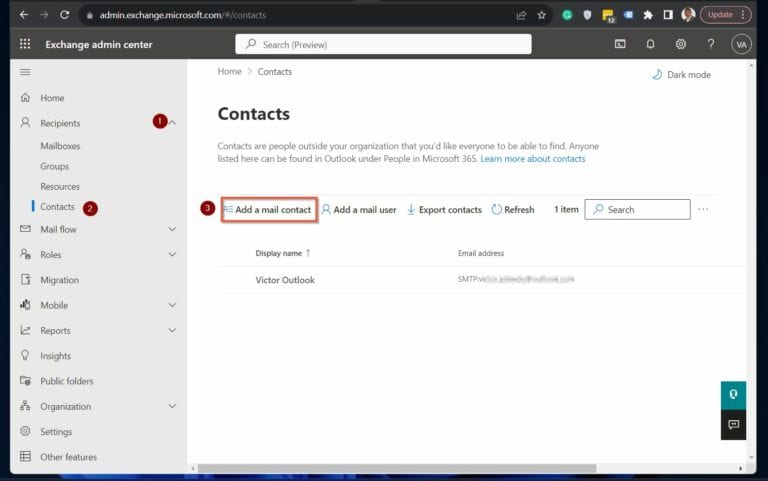Open the VA account avatar
This screenshot has height=481, width=768.
(742, 45)
